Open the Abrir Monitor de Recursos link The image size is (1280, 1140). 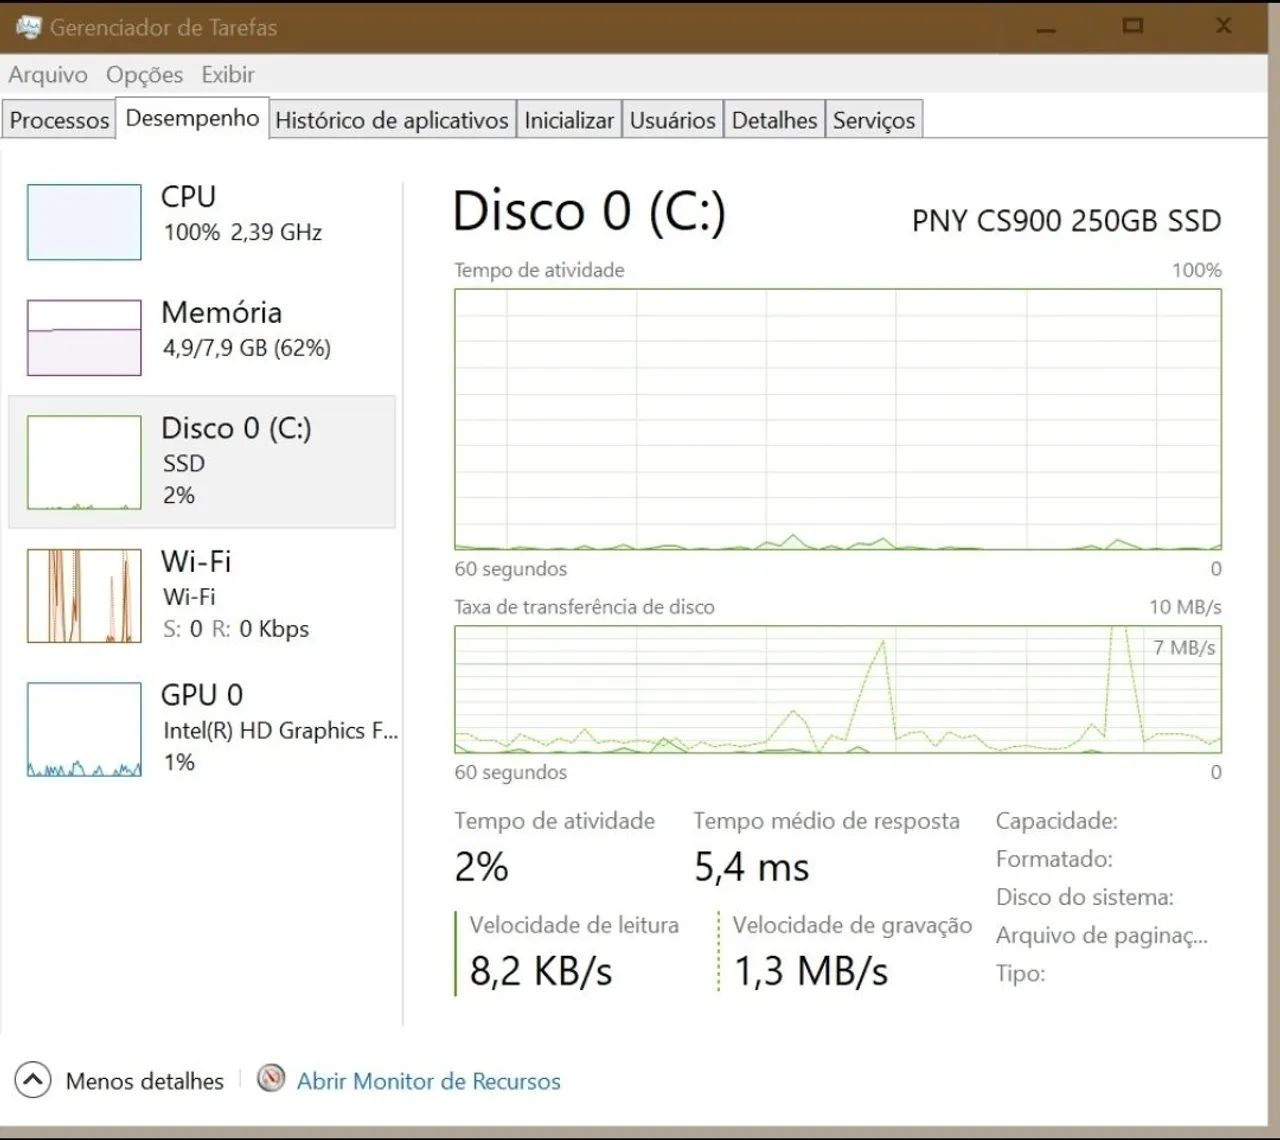click(429, 1081)
